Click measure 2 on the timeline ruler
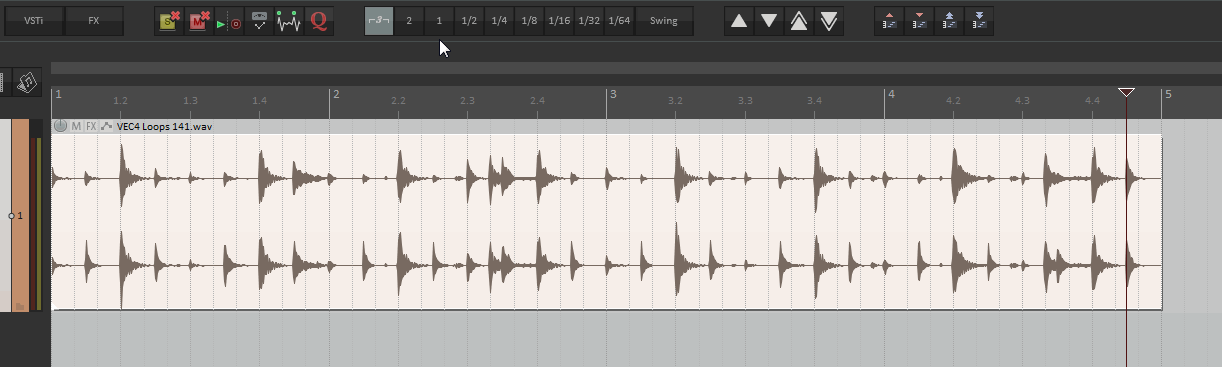Viewport: 1222px width, 367px height. coord(336,94)
